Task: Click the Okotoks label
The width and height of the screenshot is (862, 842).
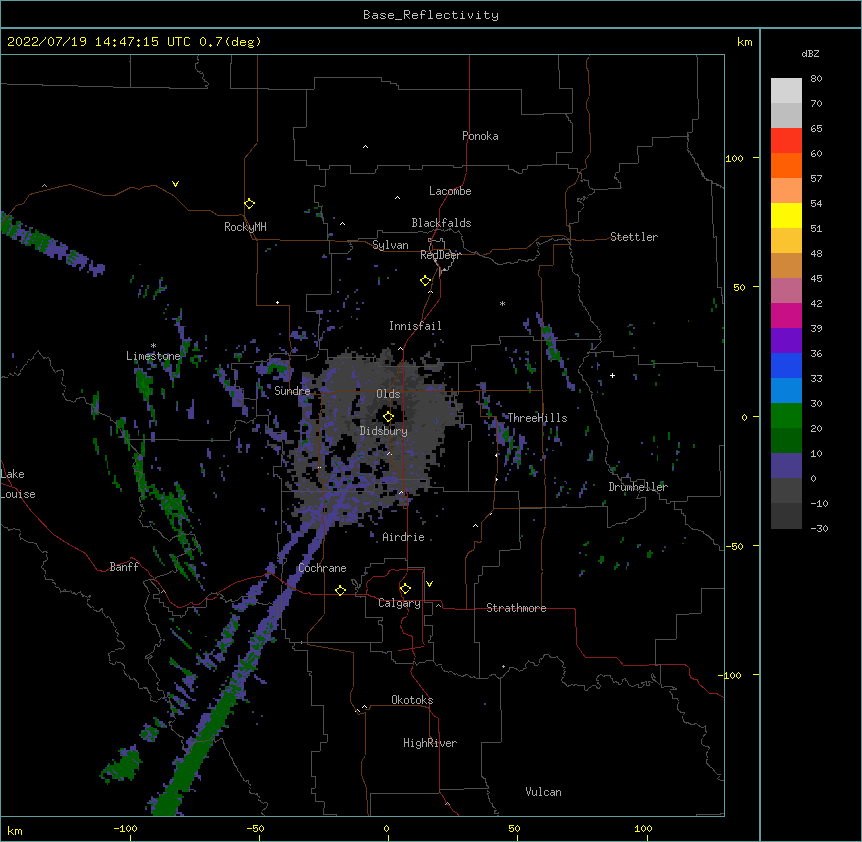Action: [x=412, y=700]
